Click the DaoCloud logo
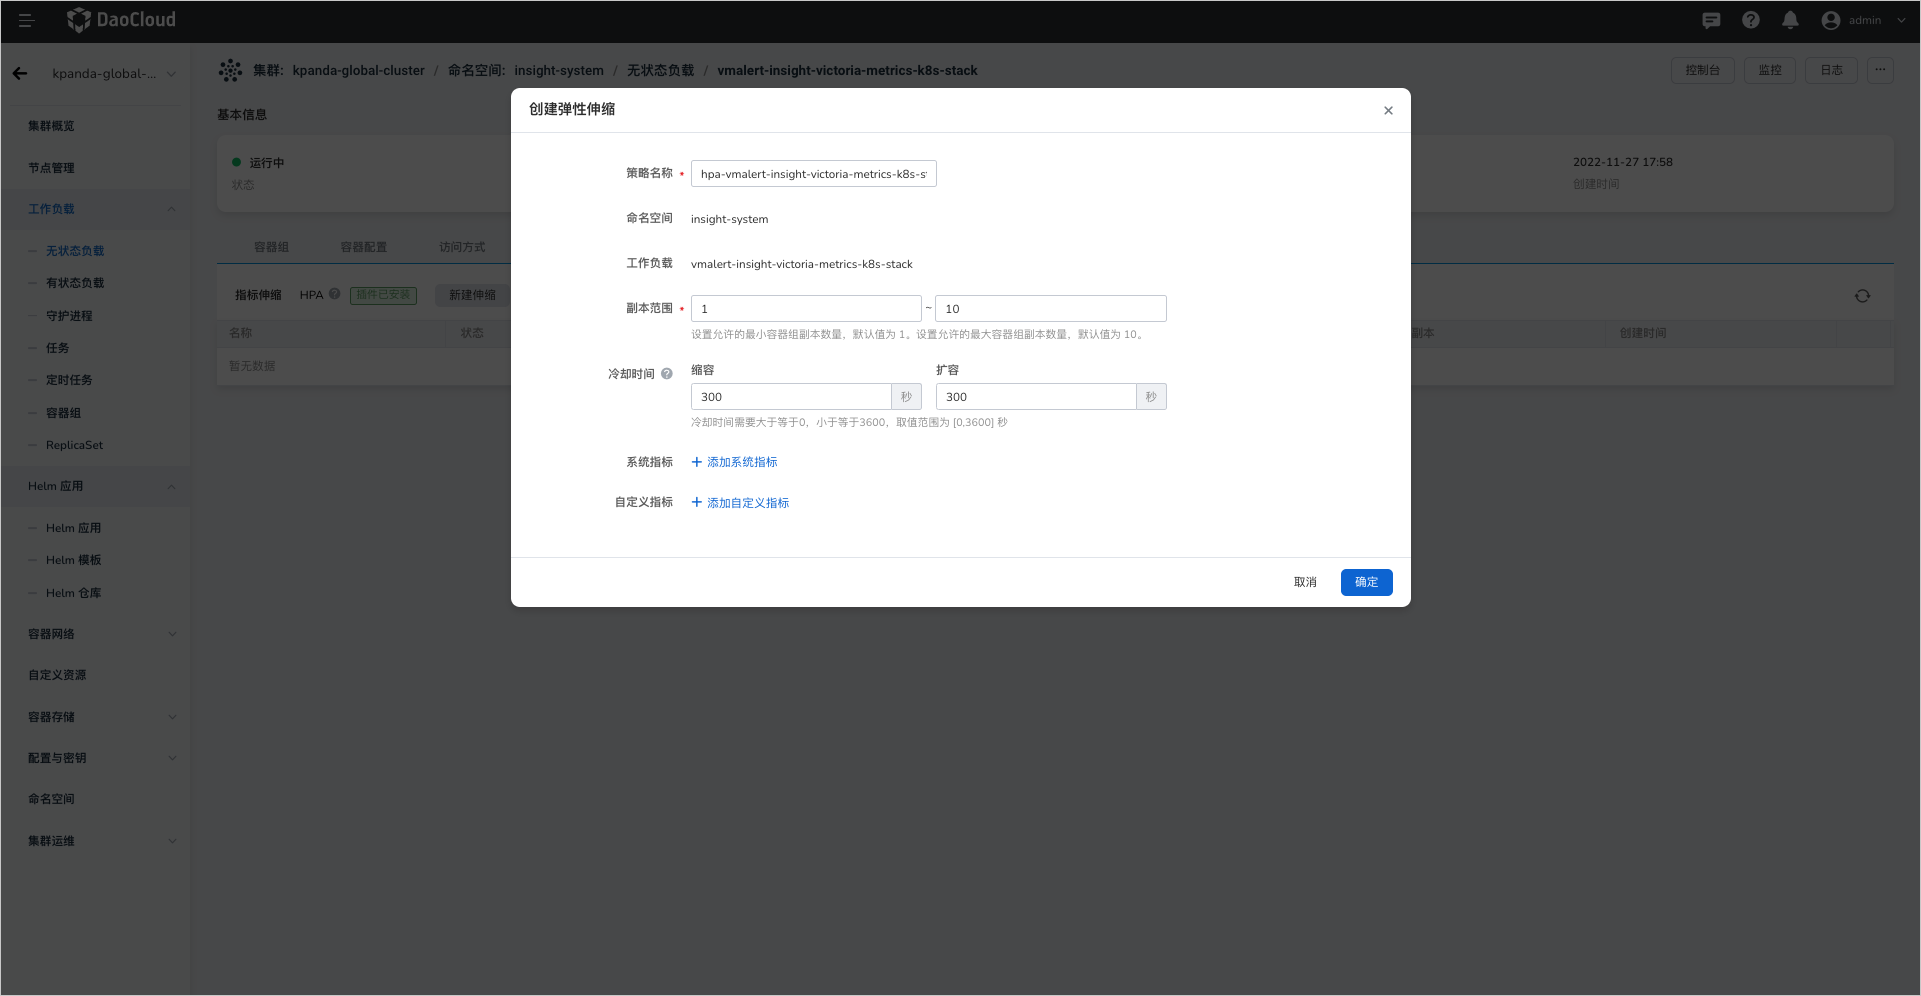 coord(121,20)
